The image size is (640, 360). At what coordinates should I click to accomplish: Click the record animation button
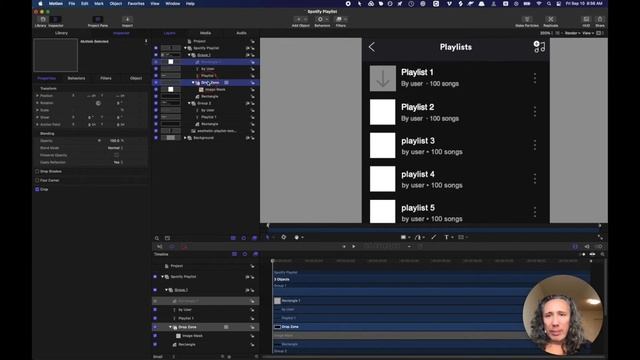coord(184,247)
